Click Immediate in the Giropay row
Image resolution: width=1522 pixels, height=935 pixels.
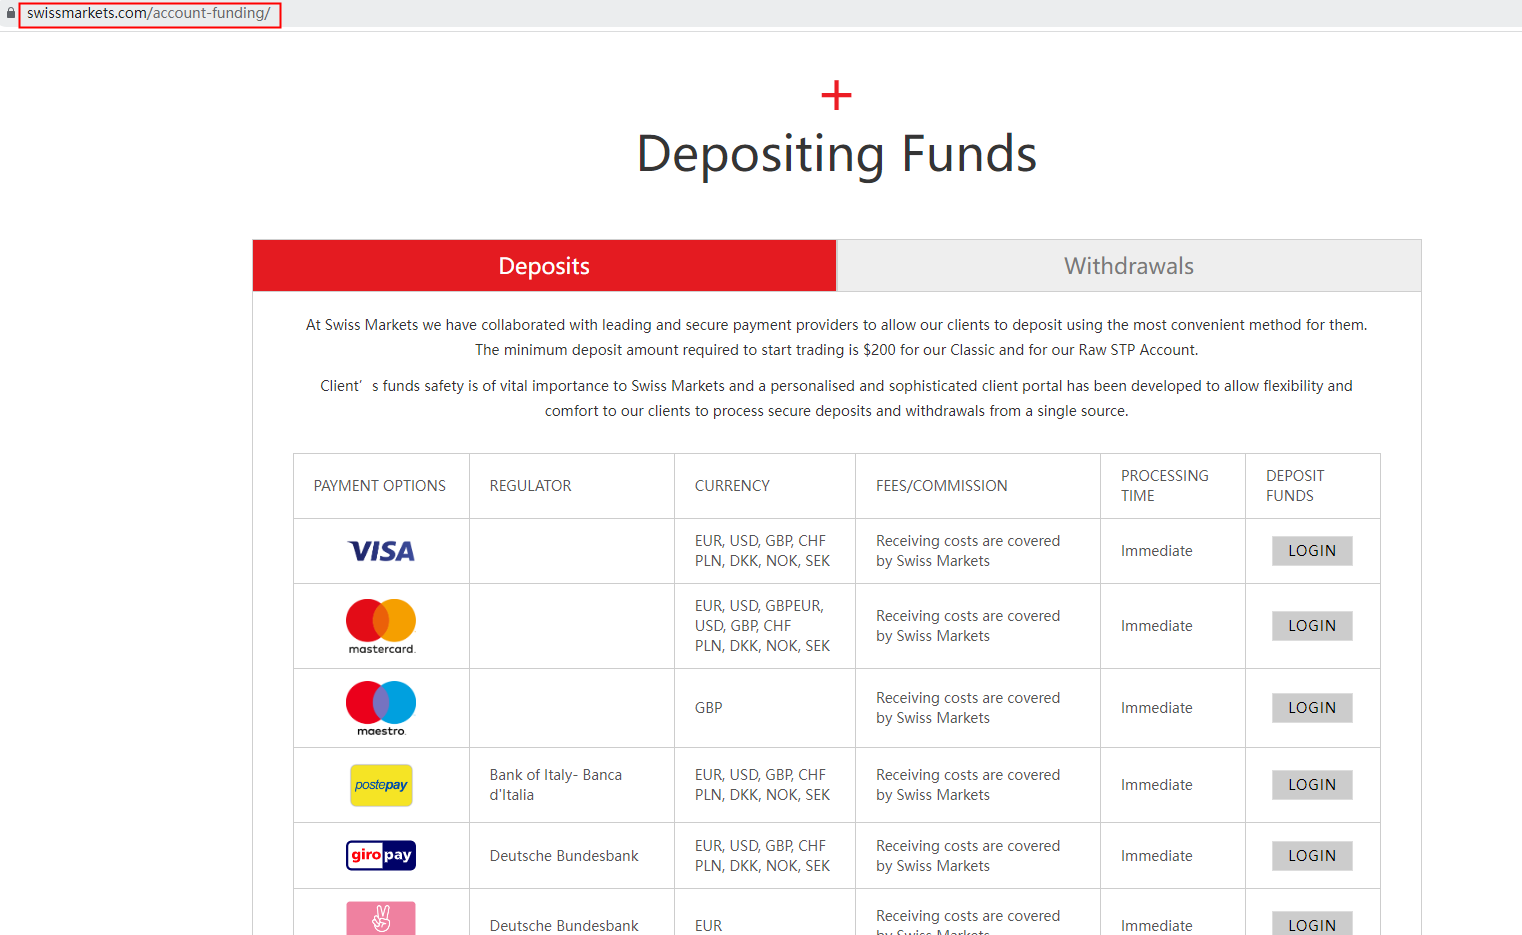[1156, 856]
